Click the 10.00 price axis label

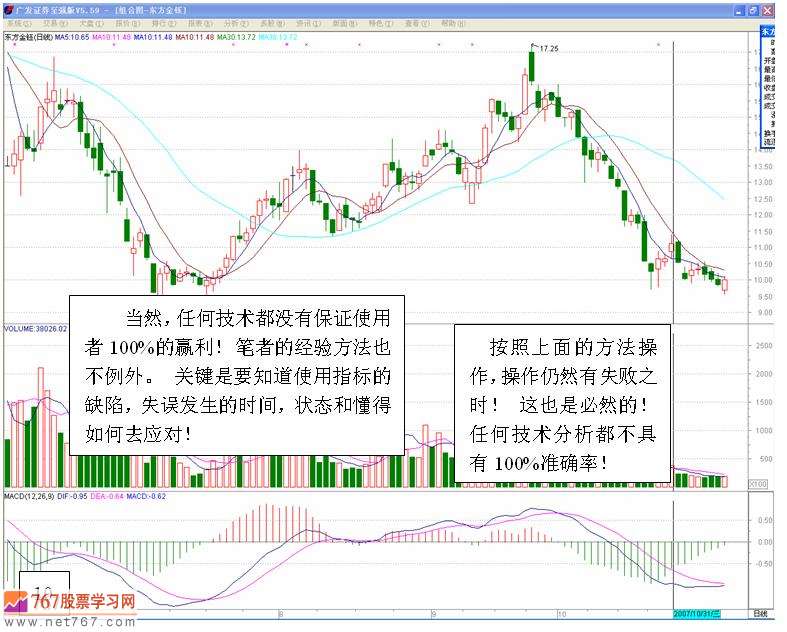[764, 280]
